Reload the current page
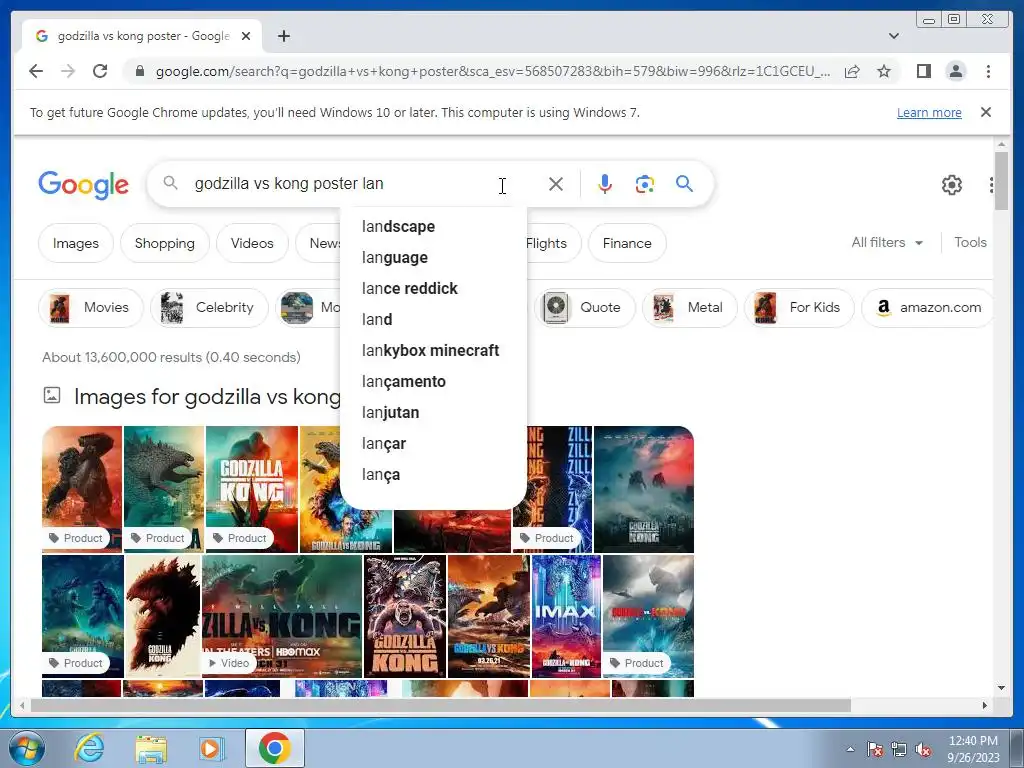This screenshot has width=1024, height=768. (x=100, y=71)
